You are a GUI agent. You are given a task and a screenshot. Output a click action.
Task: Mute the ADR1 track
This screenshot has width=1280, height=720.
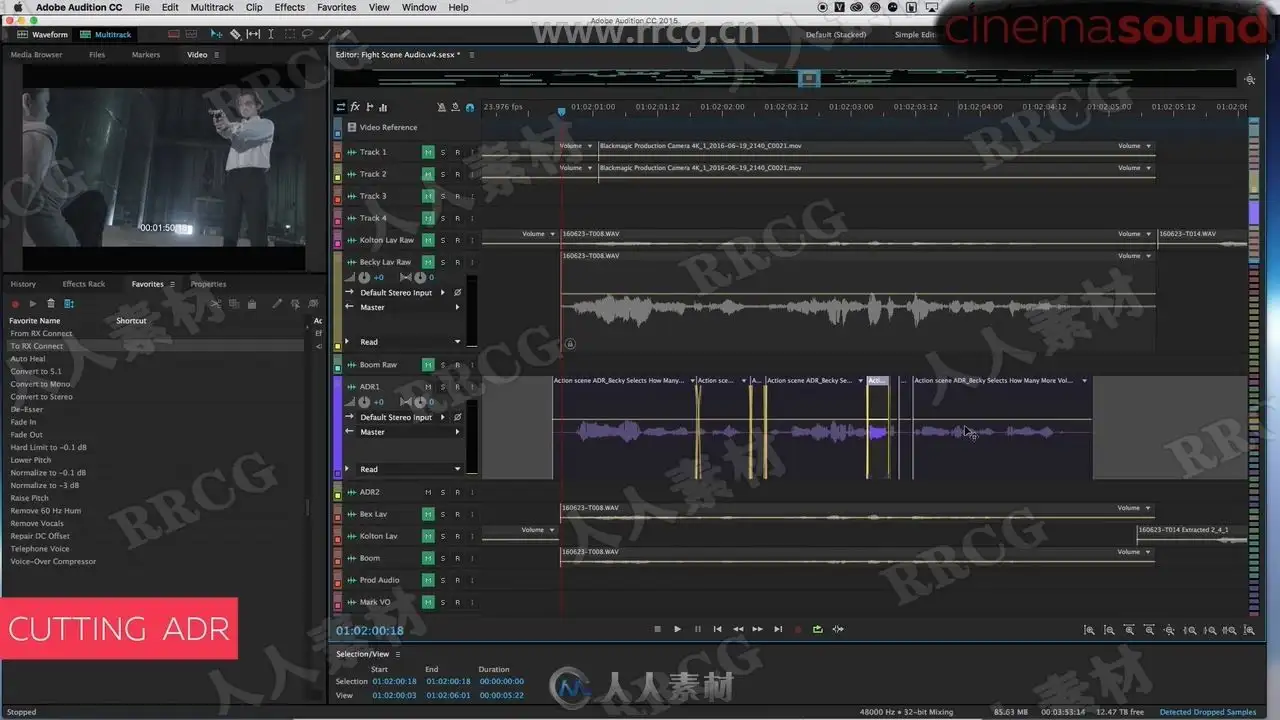tap(428, 387)
